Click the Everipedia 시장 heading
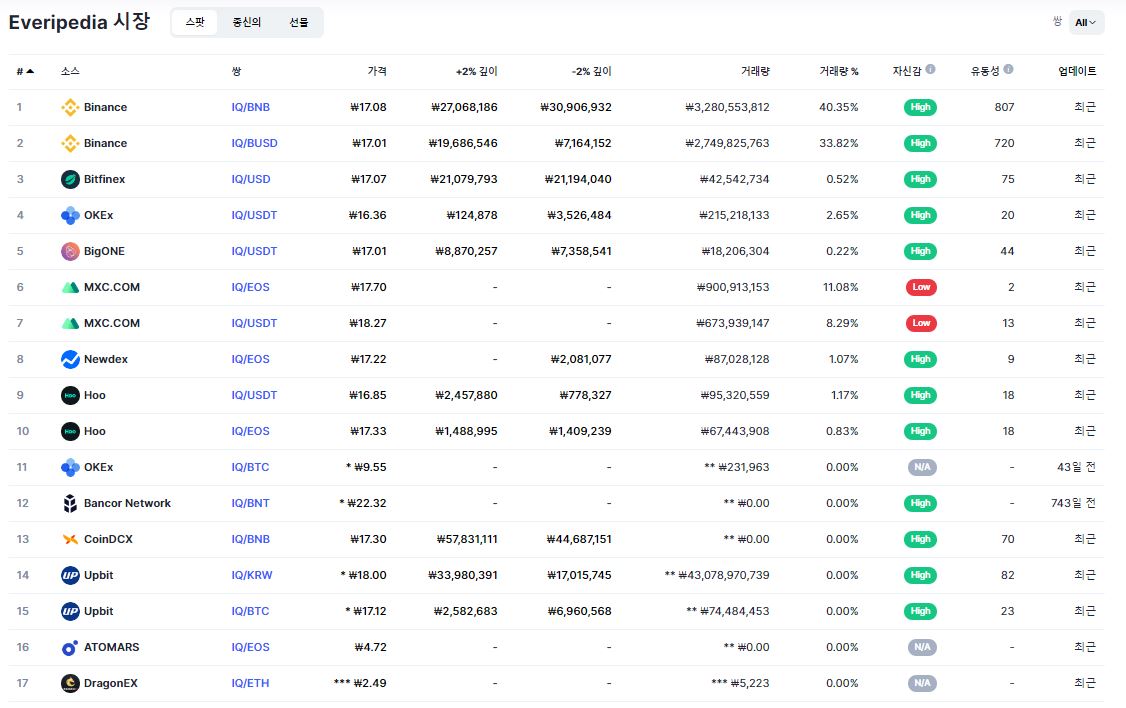1126x708 pixels. pyautogui.click(x=79, y=22)
